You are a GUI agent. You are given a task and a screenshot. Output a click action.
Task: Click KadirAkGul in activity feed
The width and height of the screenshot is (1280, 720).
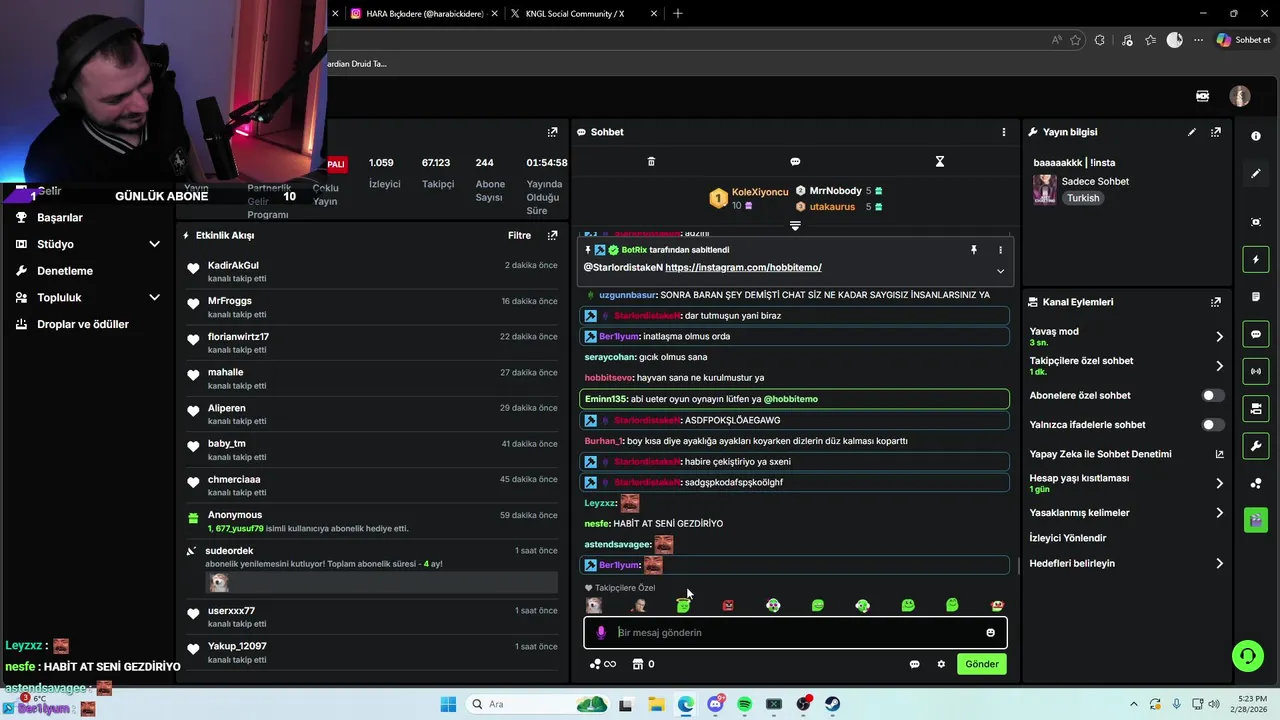click(233, 266)
